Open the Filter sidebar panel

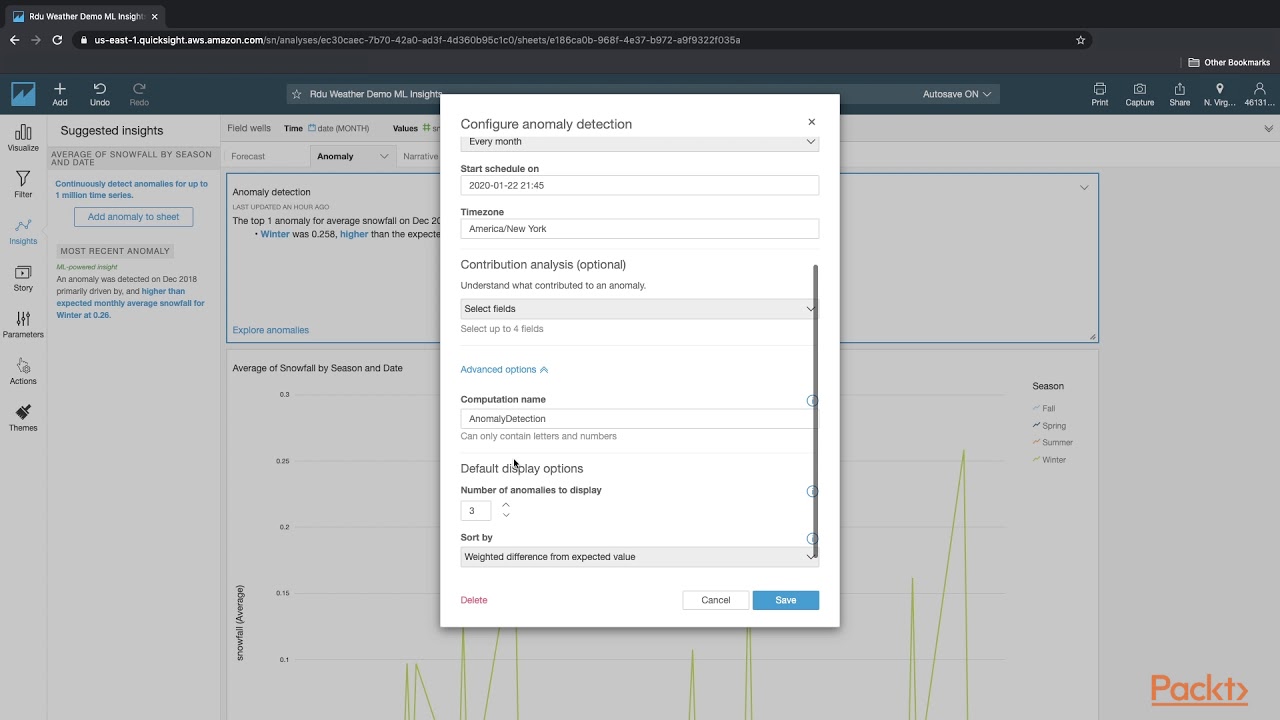23,184
